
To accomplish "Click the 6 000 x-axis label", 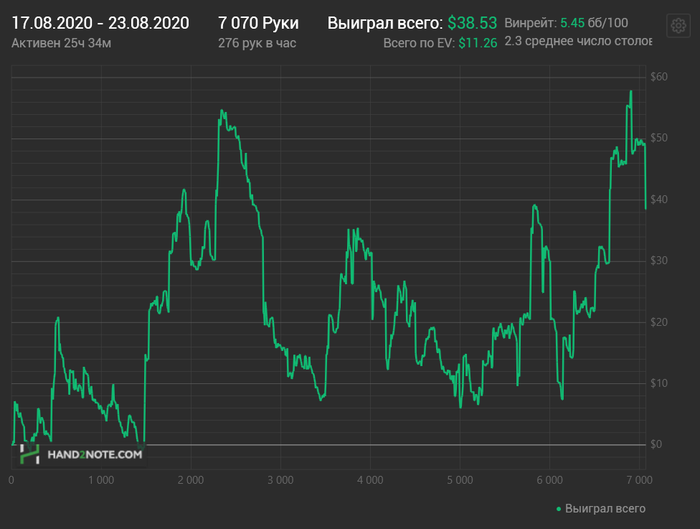I will pyautogui.click(x=550, y=480).
